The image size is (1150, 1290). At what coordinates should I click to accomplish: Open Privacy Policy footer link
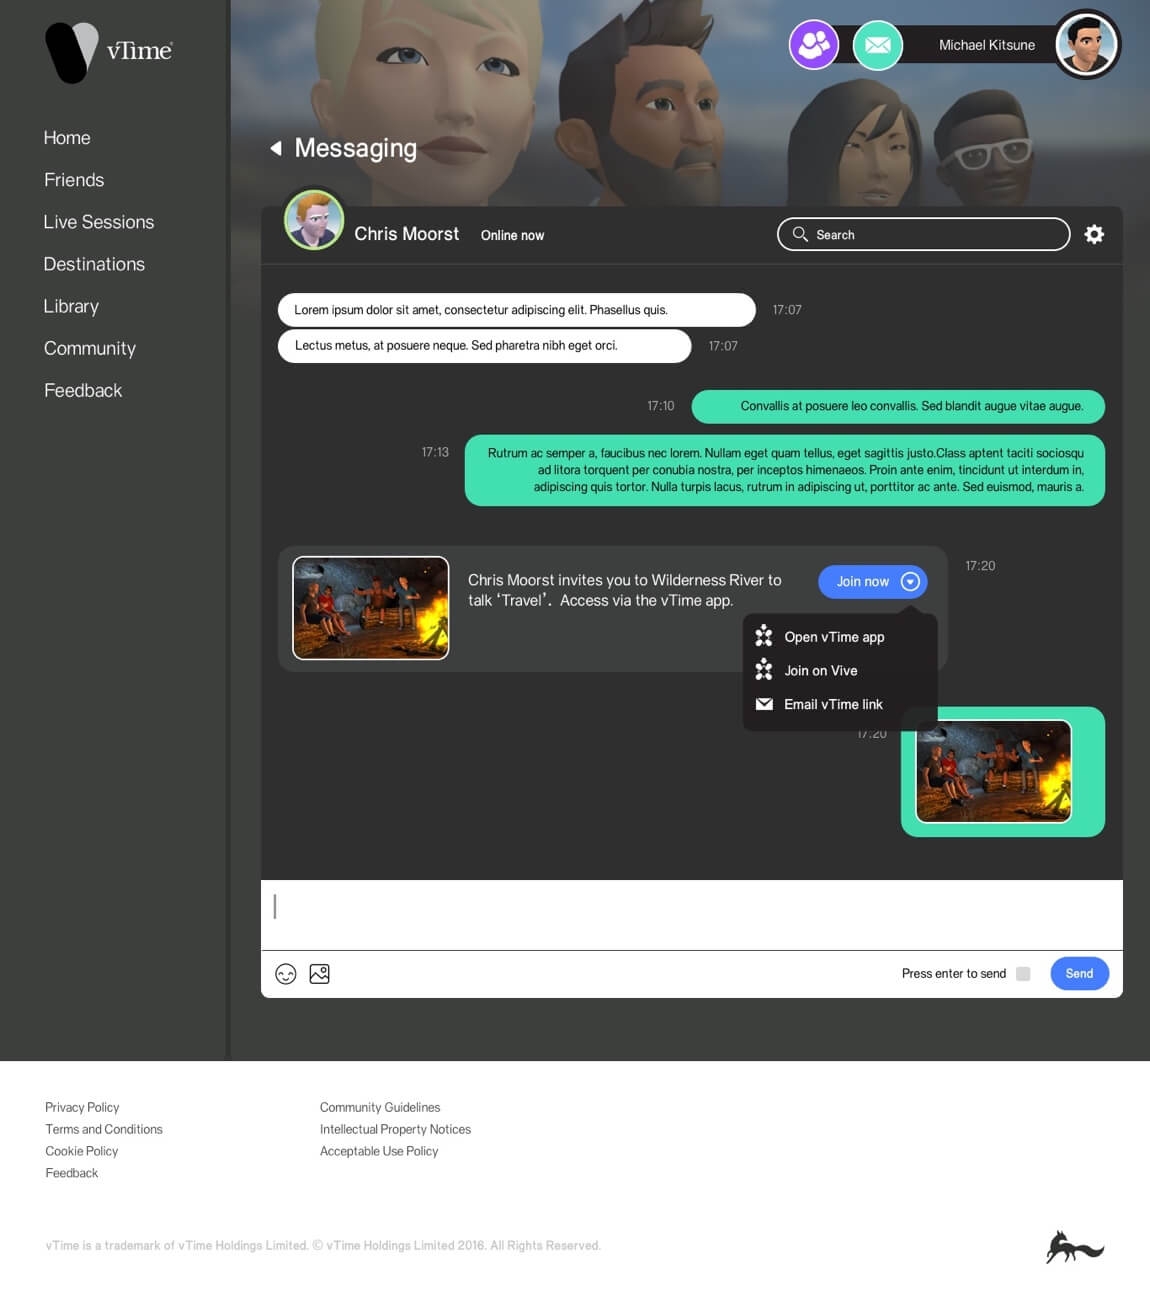(82, 1107)
